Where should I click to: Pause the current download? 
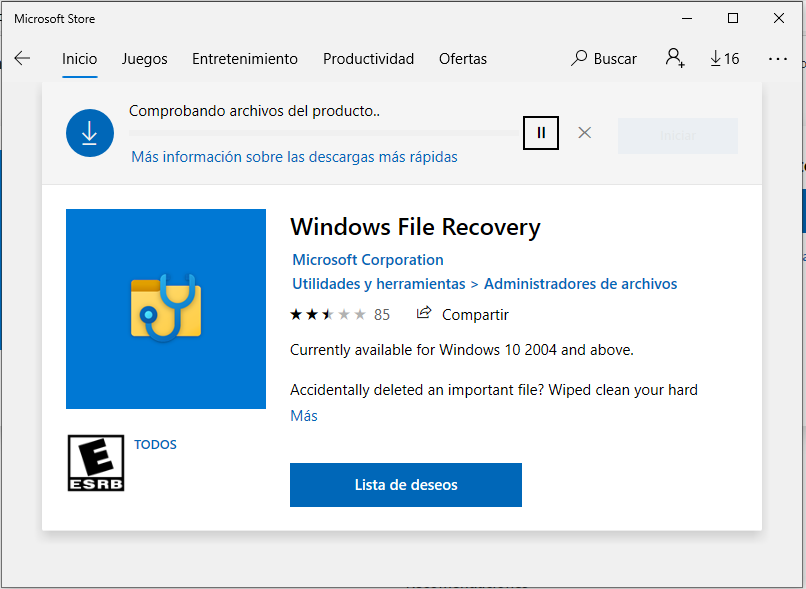click(x=541, y=133)
